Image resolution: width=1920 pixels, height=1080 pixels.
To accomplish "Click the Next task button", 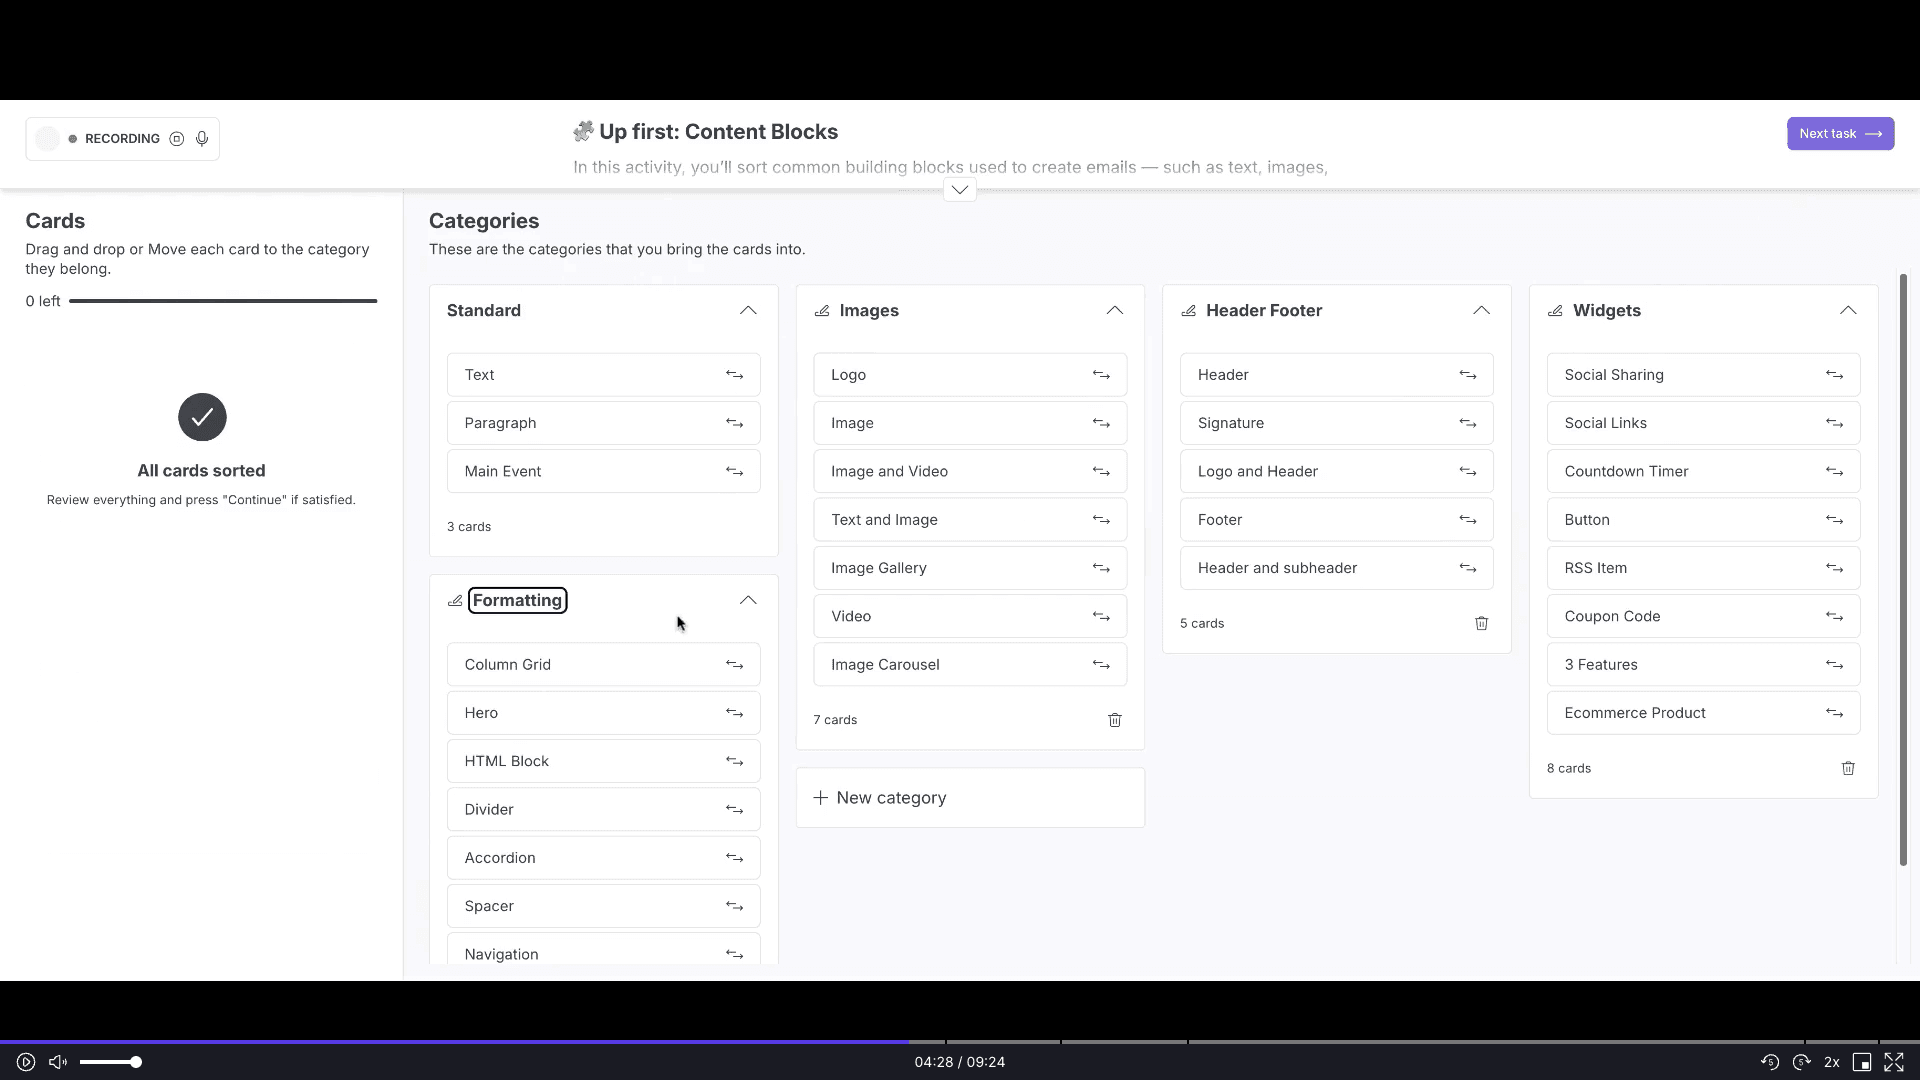I will pos(1839,134).
